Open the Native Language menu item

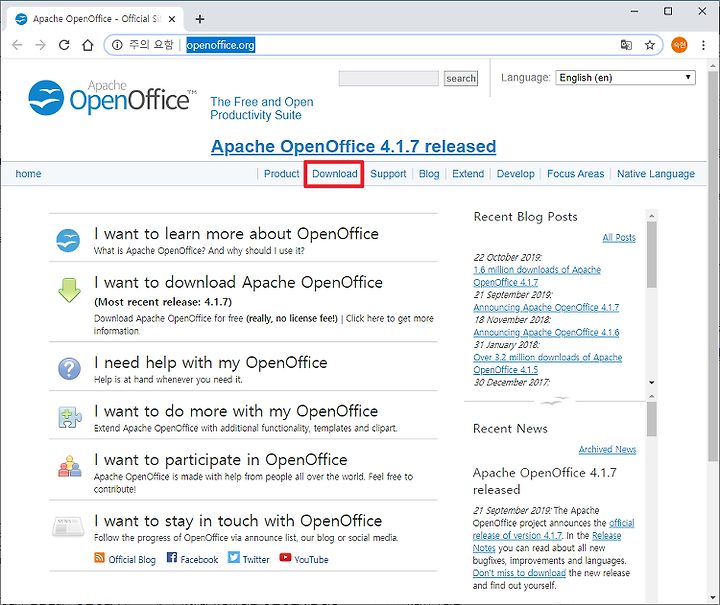(x=656, y=174)
